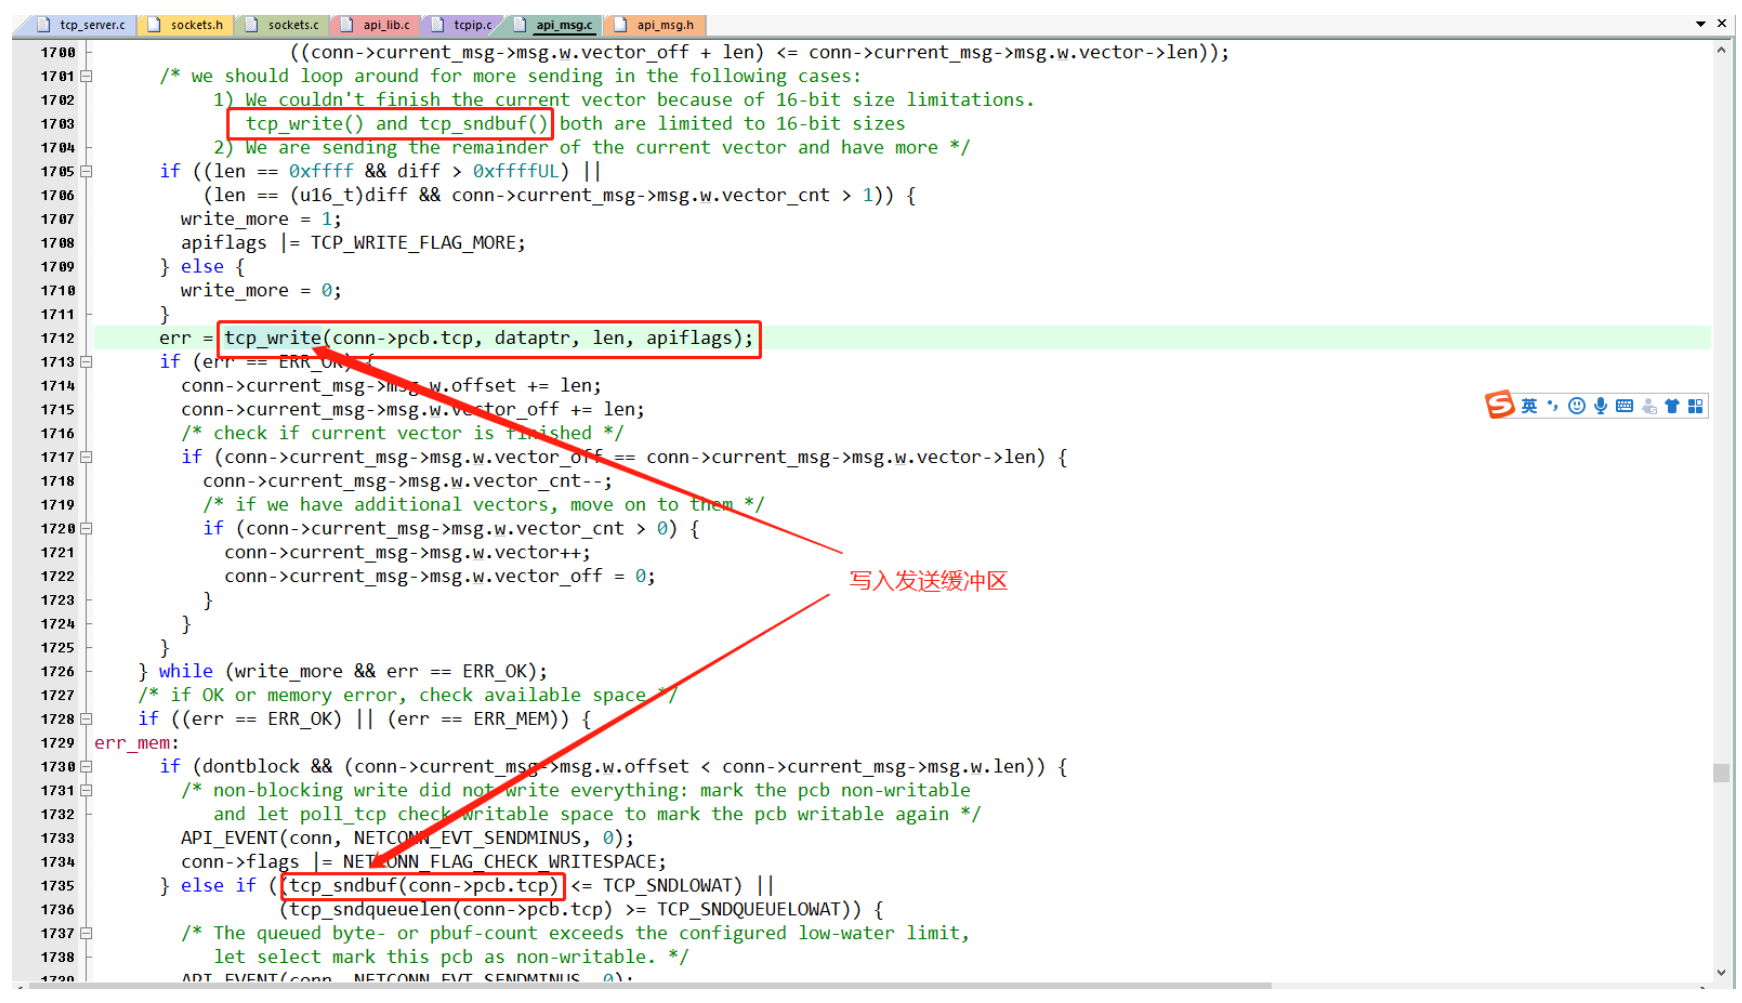Toggle punctuation mode in the Sogou toolbar
Viewport: 1742px width, 1003px height.
tap(1553, 406)
